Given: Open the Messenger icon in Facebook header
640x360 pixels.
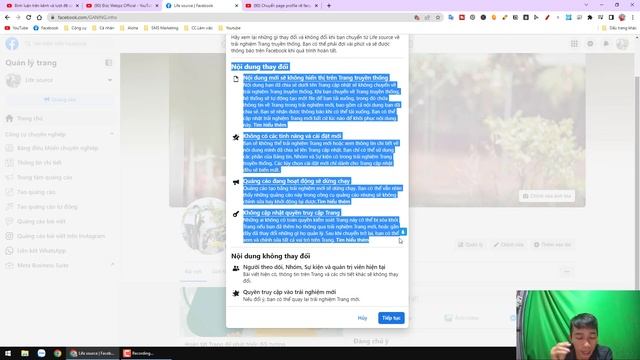Looking at the screenshot, I should [590, 44].
